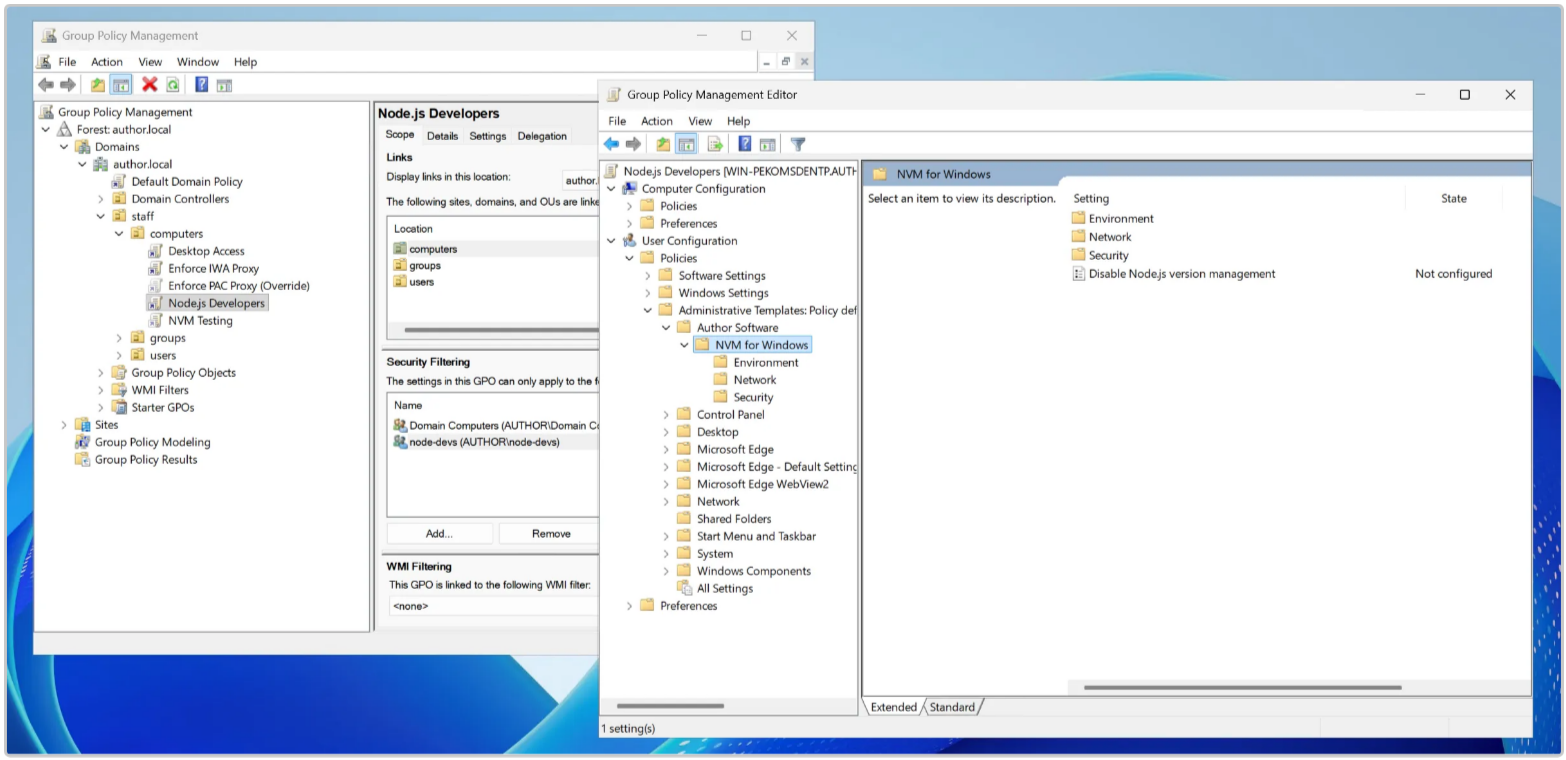Expand the Windows Components folder
The width and height of the screenshot is (1566, 760).
(x=667, y=571)
